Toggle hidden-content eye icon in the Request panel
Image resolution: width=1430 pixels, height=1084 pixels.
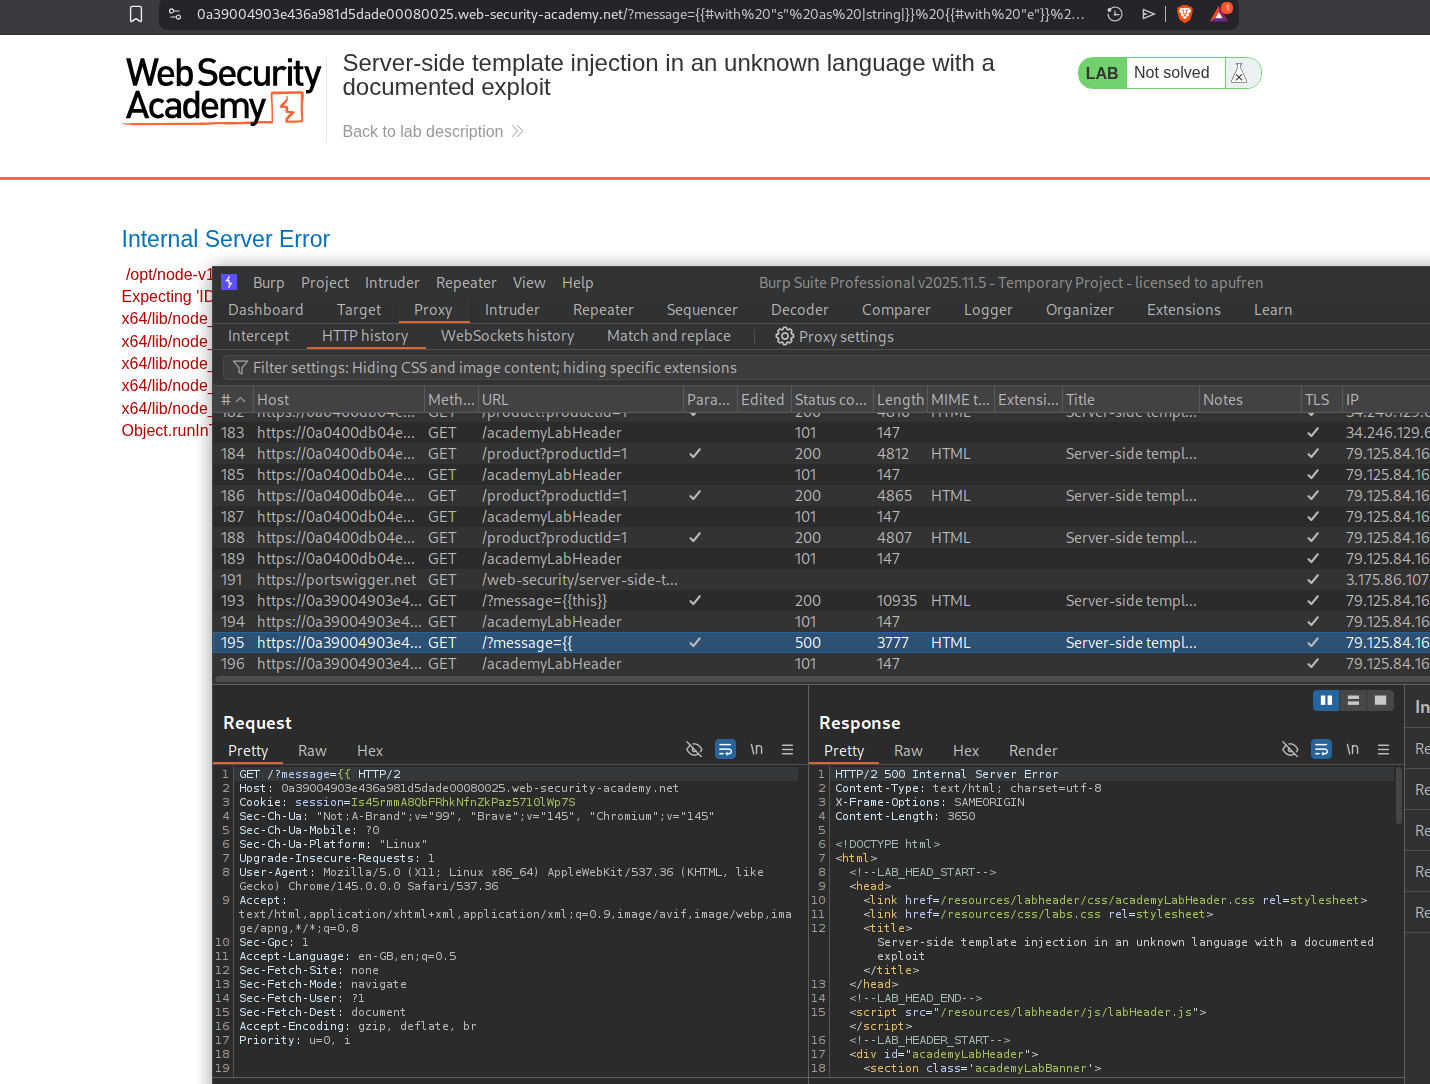[694, 750]
